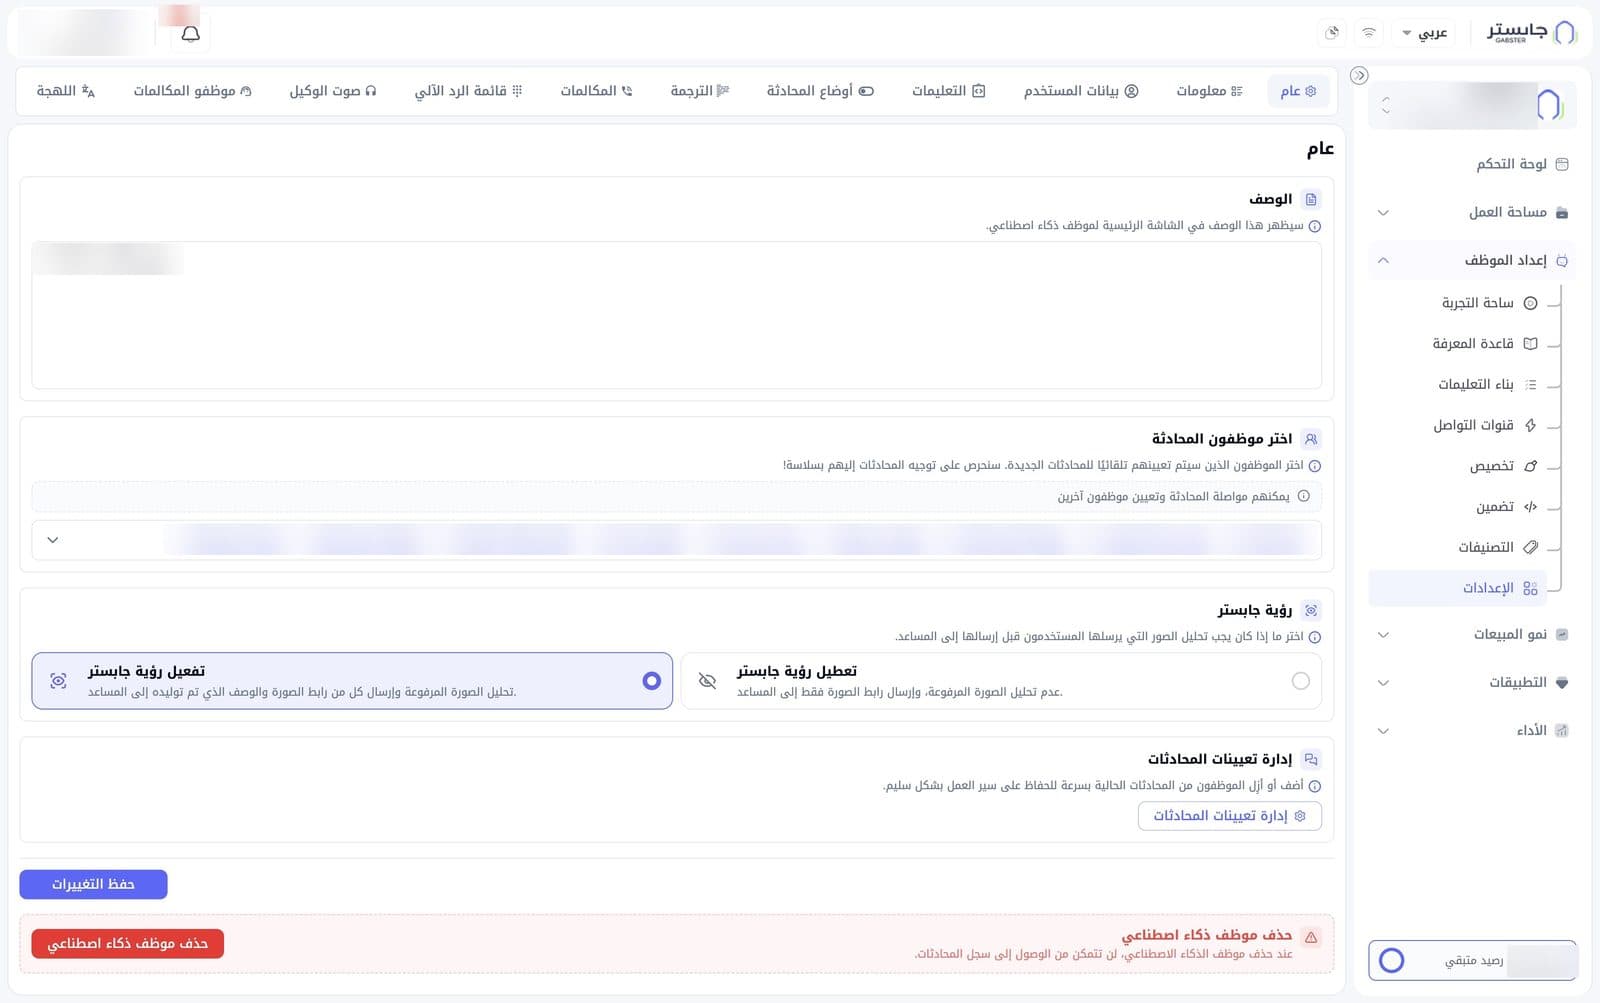Switch to the موظفو المكالمات tab
Viewport: 1600px width, 1003px height.
pyautogui.click(x=192, y=91)
